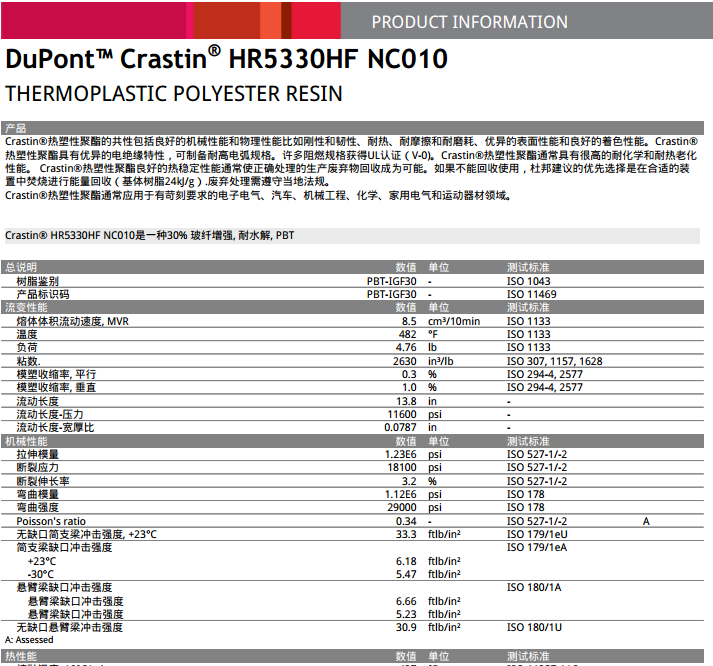
Task: Click the ISO 179/1eU standard
Action: (x=537, y=534)
